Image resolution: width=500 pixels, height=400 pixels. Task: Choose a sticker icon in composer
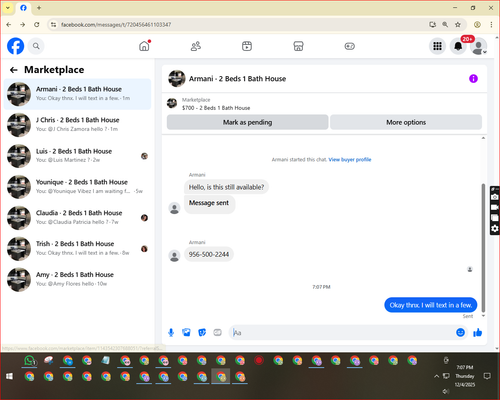202,332
